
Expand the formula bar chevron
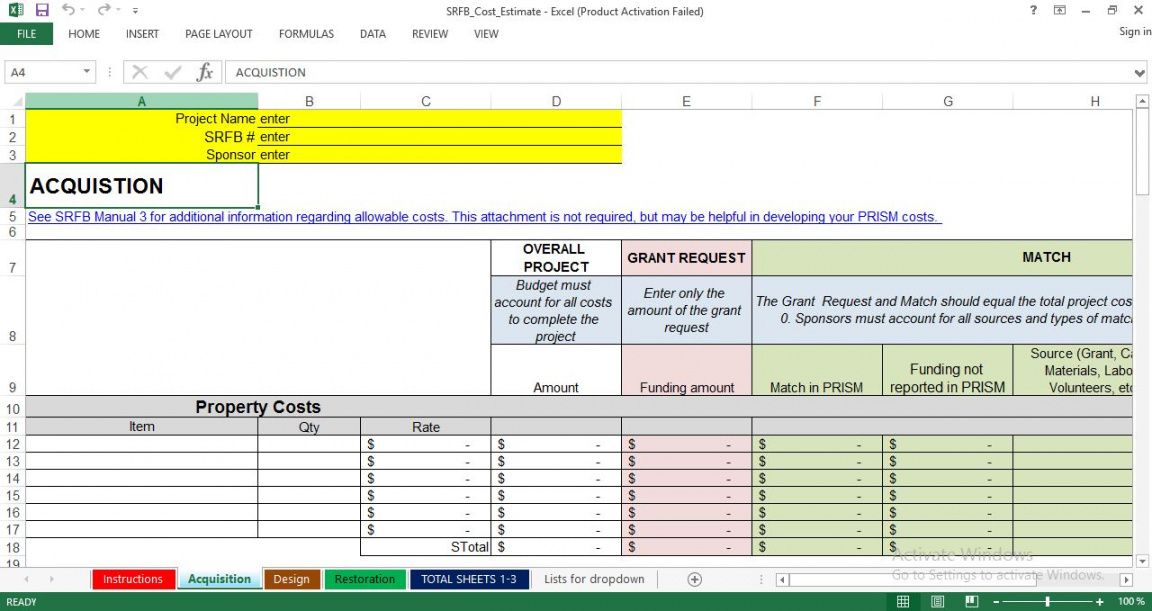pyautogui.click(x=1140, y=73)
